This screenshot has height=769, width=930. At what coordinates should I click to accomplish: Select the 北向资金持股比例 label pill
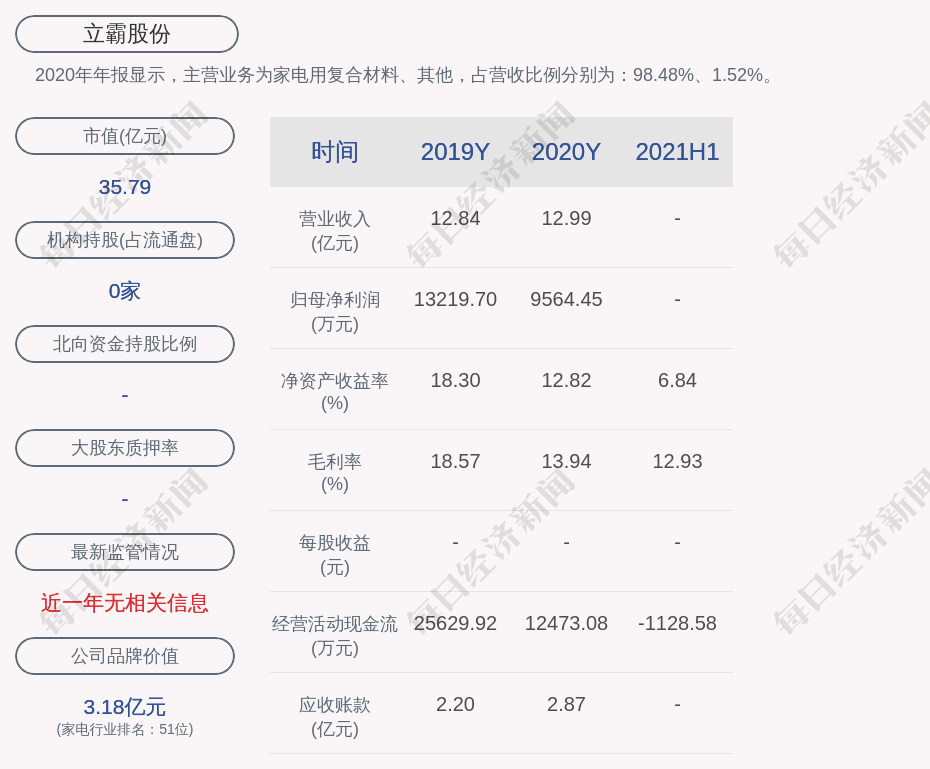(125, 344)
